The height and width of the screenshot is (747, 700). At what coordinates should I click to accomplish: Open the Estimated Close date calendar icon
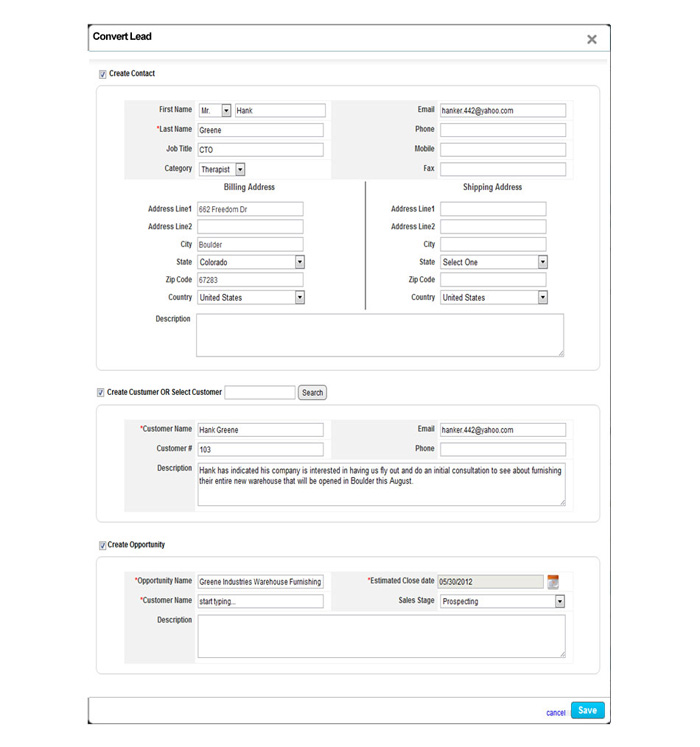[553, 581]
